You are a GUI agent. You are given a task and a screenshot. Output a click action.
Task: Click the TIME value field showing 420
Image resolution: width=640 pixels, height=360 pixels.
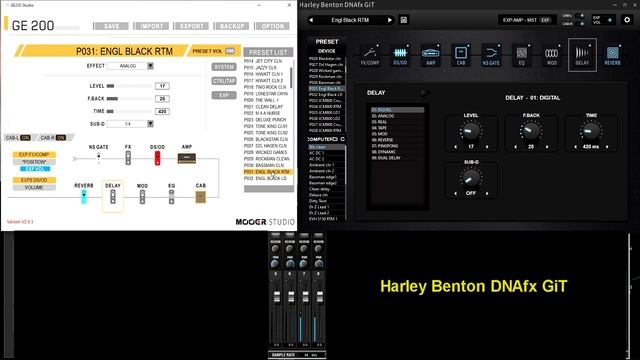coord(162,111)
